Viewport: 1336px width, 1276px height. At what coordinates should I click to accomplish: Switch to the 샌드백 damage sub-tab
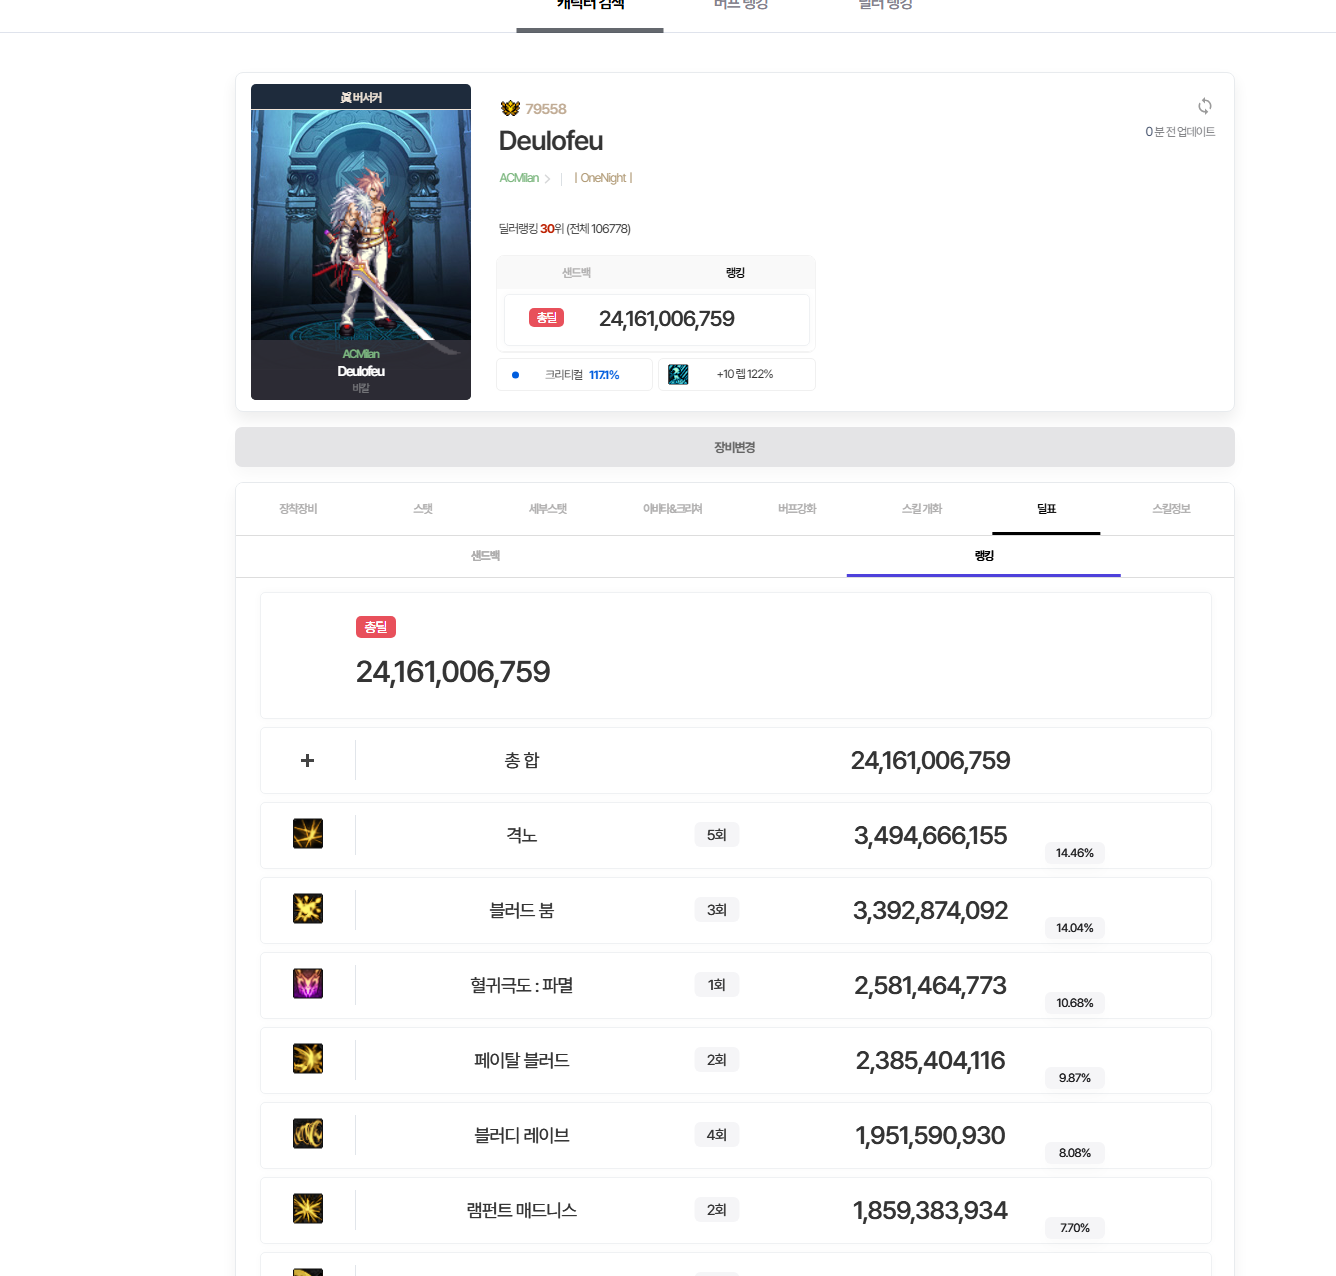click(486, 556)
